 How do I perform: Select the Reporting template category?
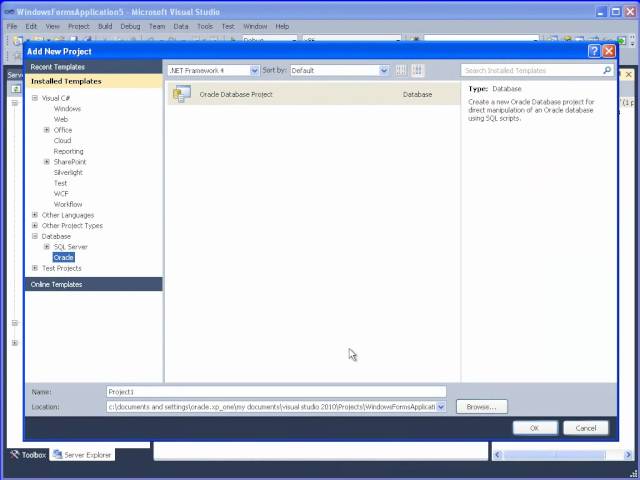pyautogui.click(x=69, y=151)
